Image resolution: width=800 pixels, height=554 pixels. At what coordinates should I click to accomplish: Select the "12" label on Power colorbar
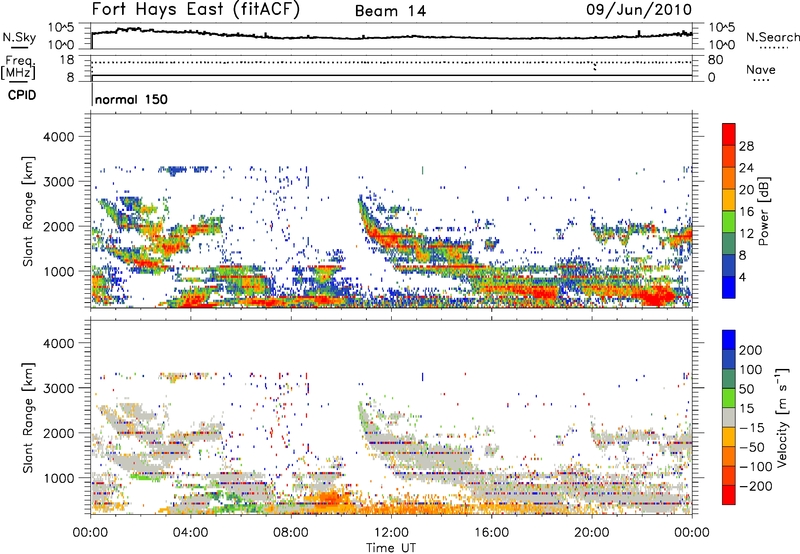tap(746, 234)
